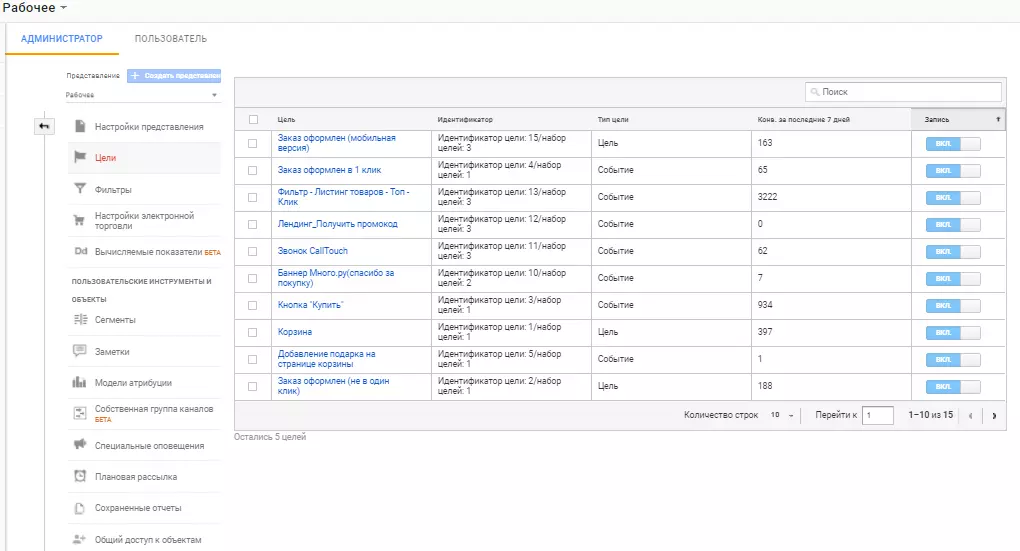Viewport: 1020px width, 551px height.
Task: Disable recording for Баннер Много.ру goal
Action: [953, 278]
